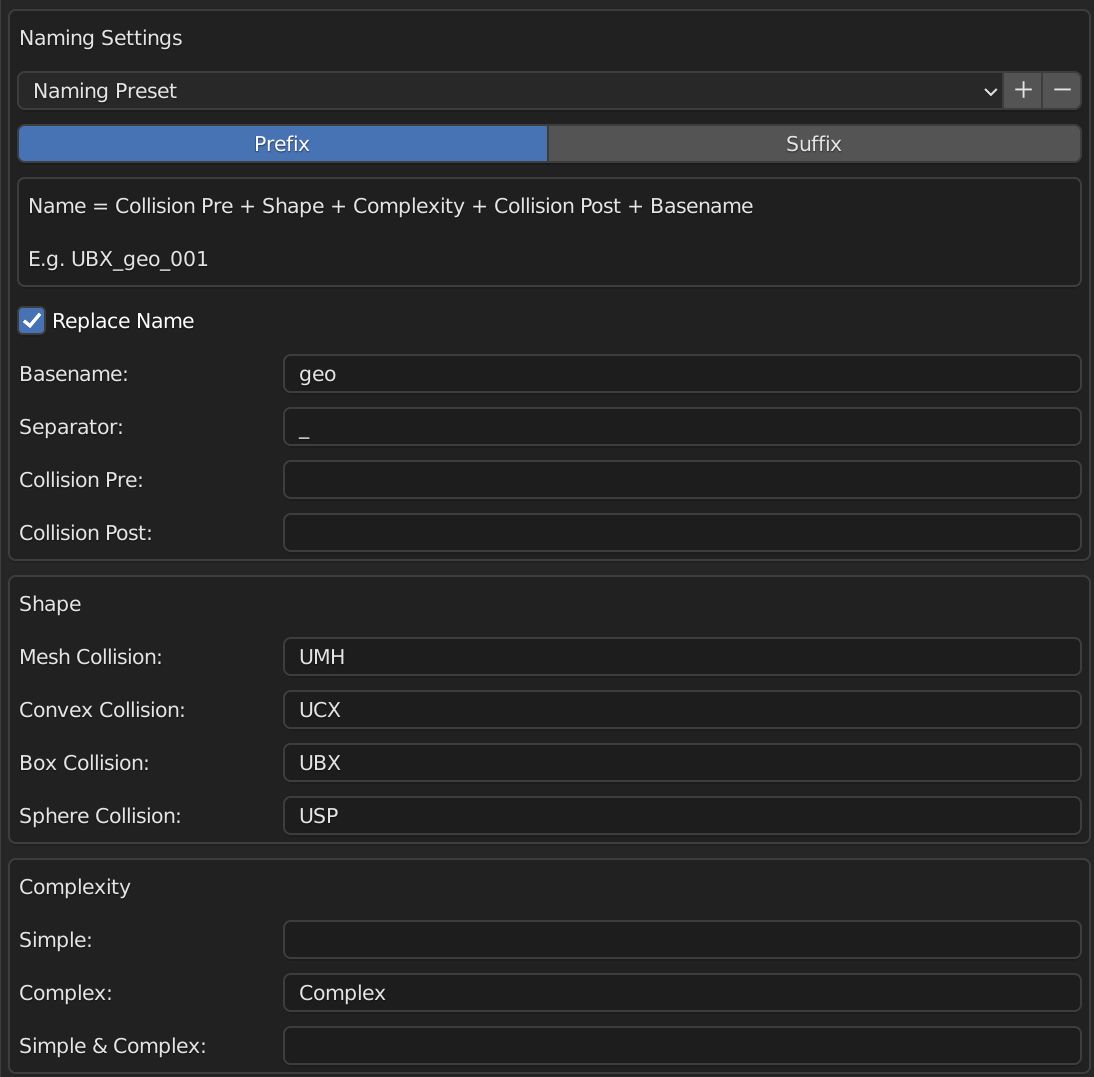The image size is (1094, 1077).
Task: Switch to the Suffix tab
Action: [813, 143]
